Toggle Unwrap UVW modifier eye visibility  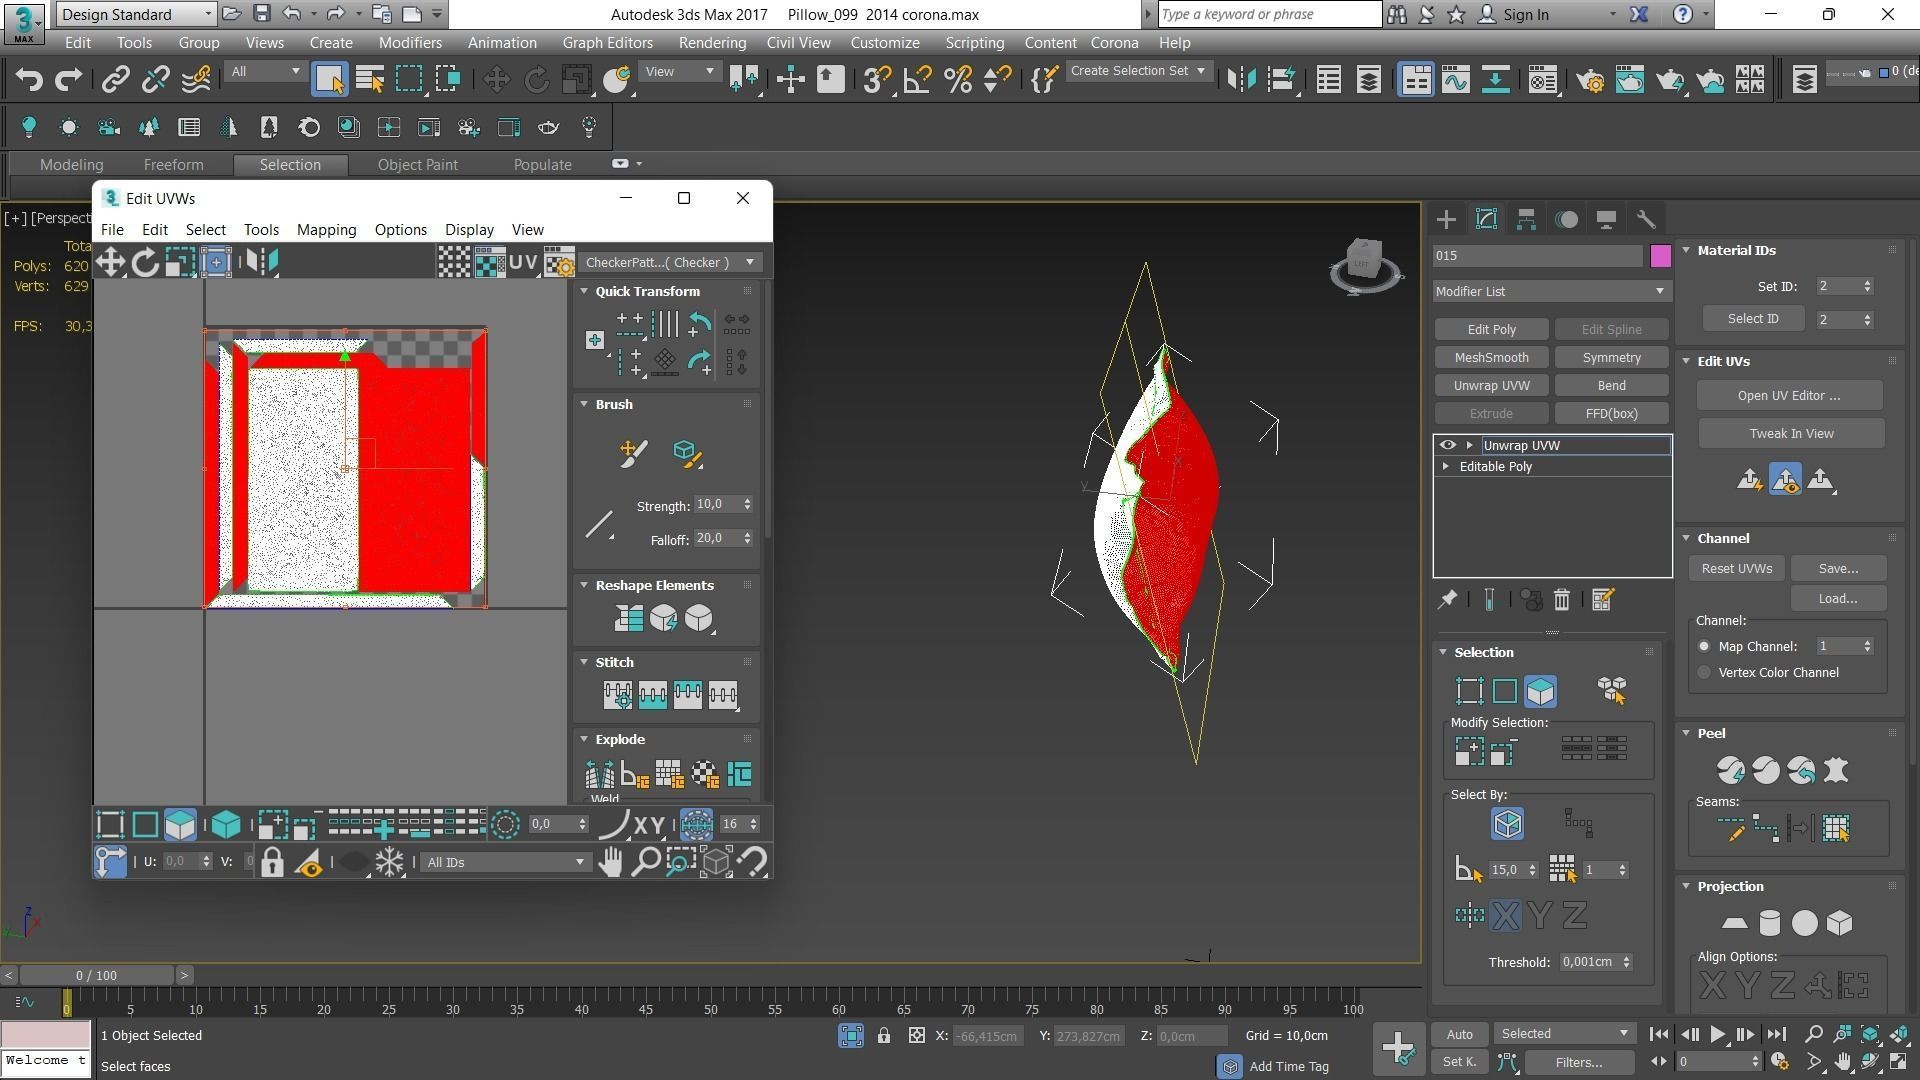(x=1447, y=446)
